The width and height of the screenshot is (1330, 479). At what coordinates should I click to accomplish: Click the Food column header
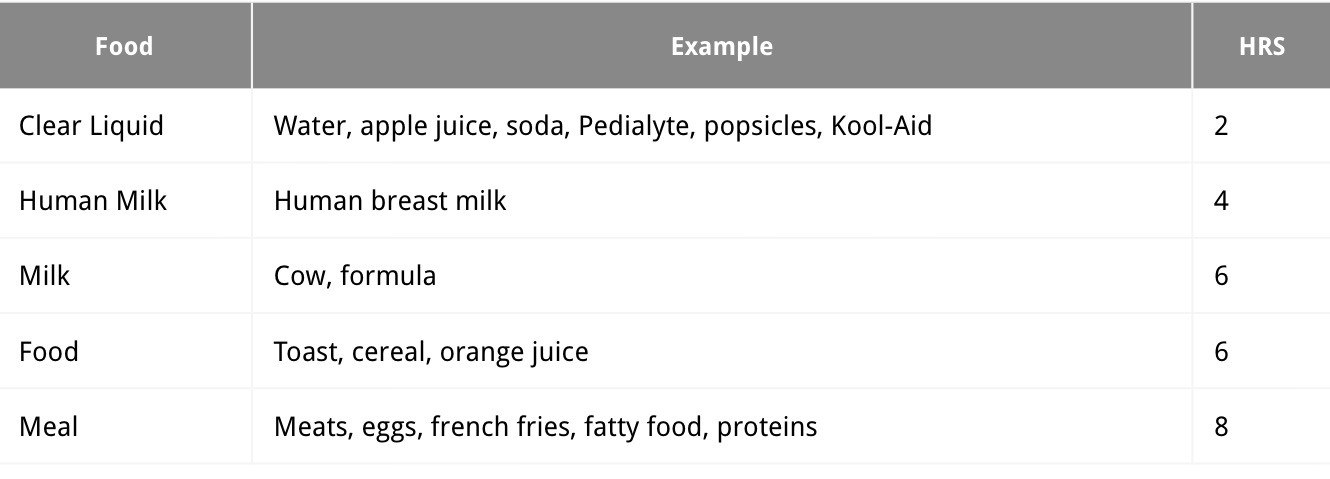pos(125,46)
